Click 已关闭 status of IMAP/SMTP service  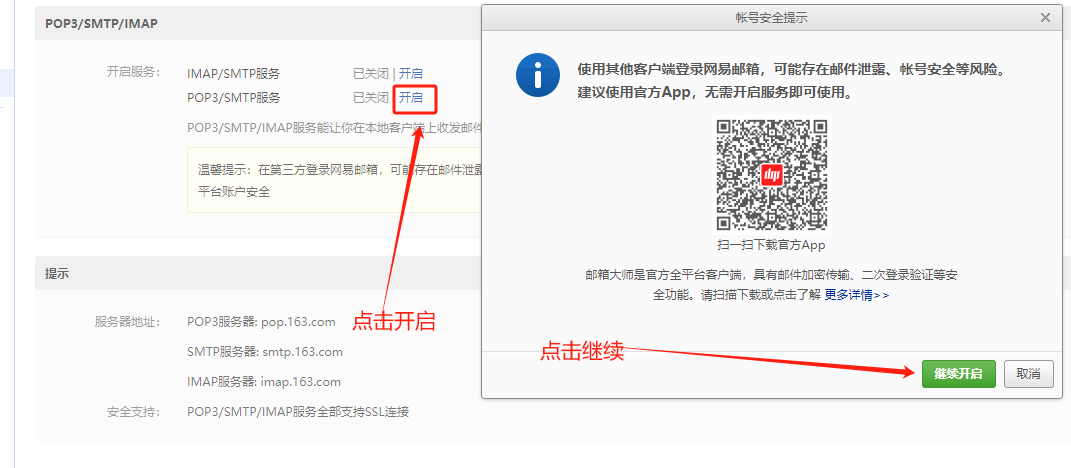pos(370,74)
